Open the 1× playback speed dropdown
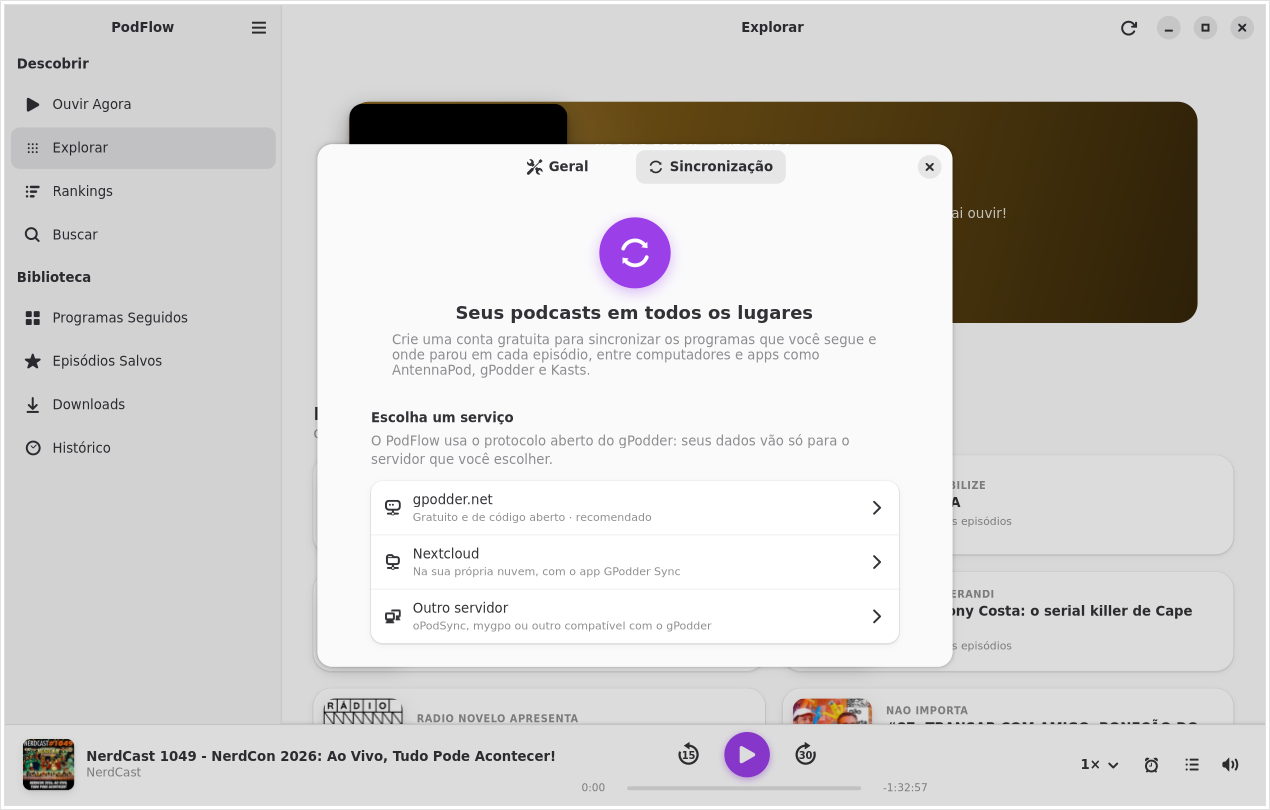This screenshot has height=810, width=1270. coord(1099,765)
